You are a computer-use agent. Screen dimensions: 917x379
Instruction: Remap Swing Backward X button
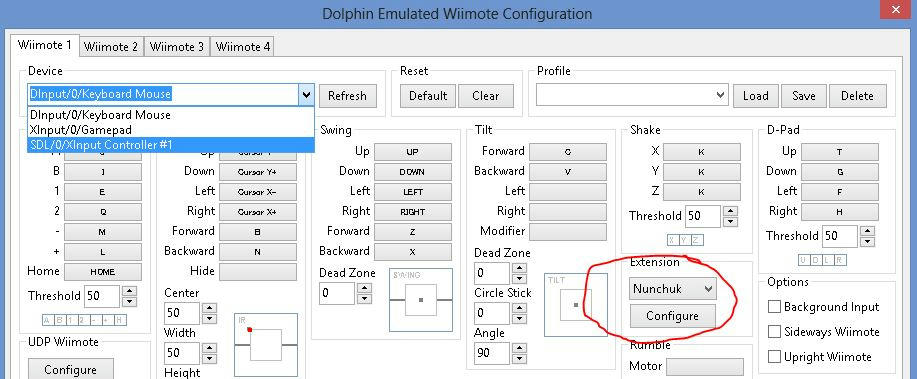pyautogui.click(x=413, y=251)
